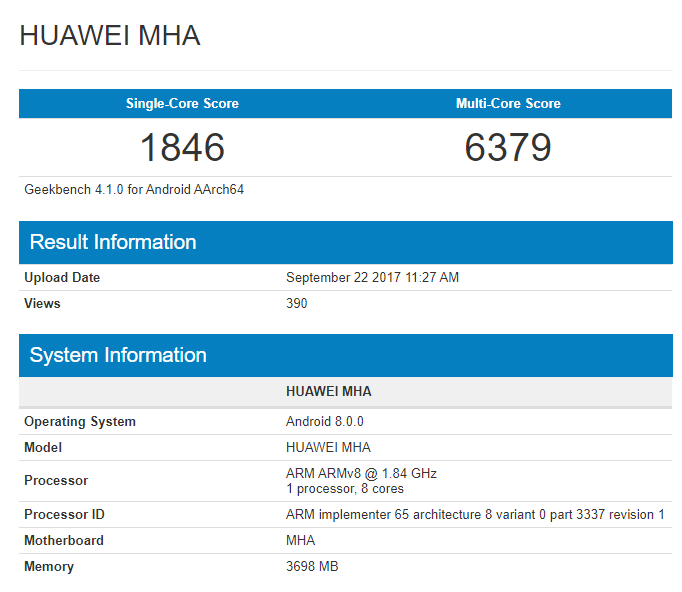Click the Memory value 3698 MB
Viewport: 682px width, 592px height.
coord(312,567)
